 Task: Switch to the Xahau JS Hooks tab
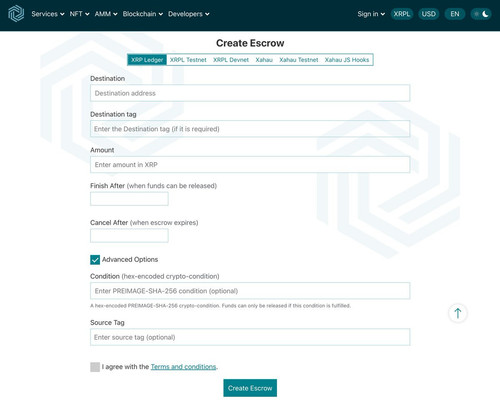(x=347, y=60)
